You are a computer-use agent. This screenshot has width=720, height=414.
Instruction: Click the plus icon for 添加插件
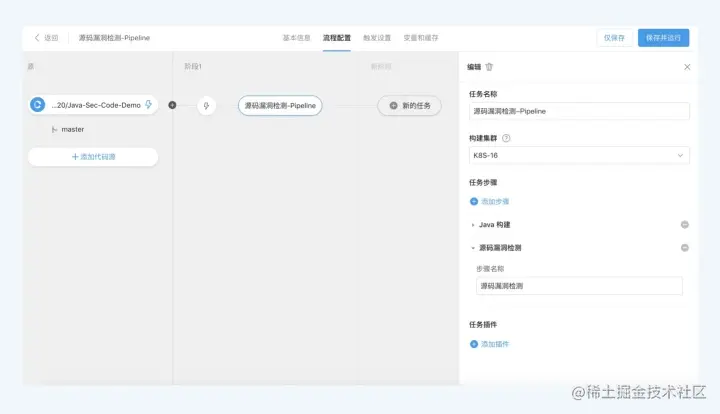point(474,344)
